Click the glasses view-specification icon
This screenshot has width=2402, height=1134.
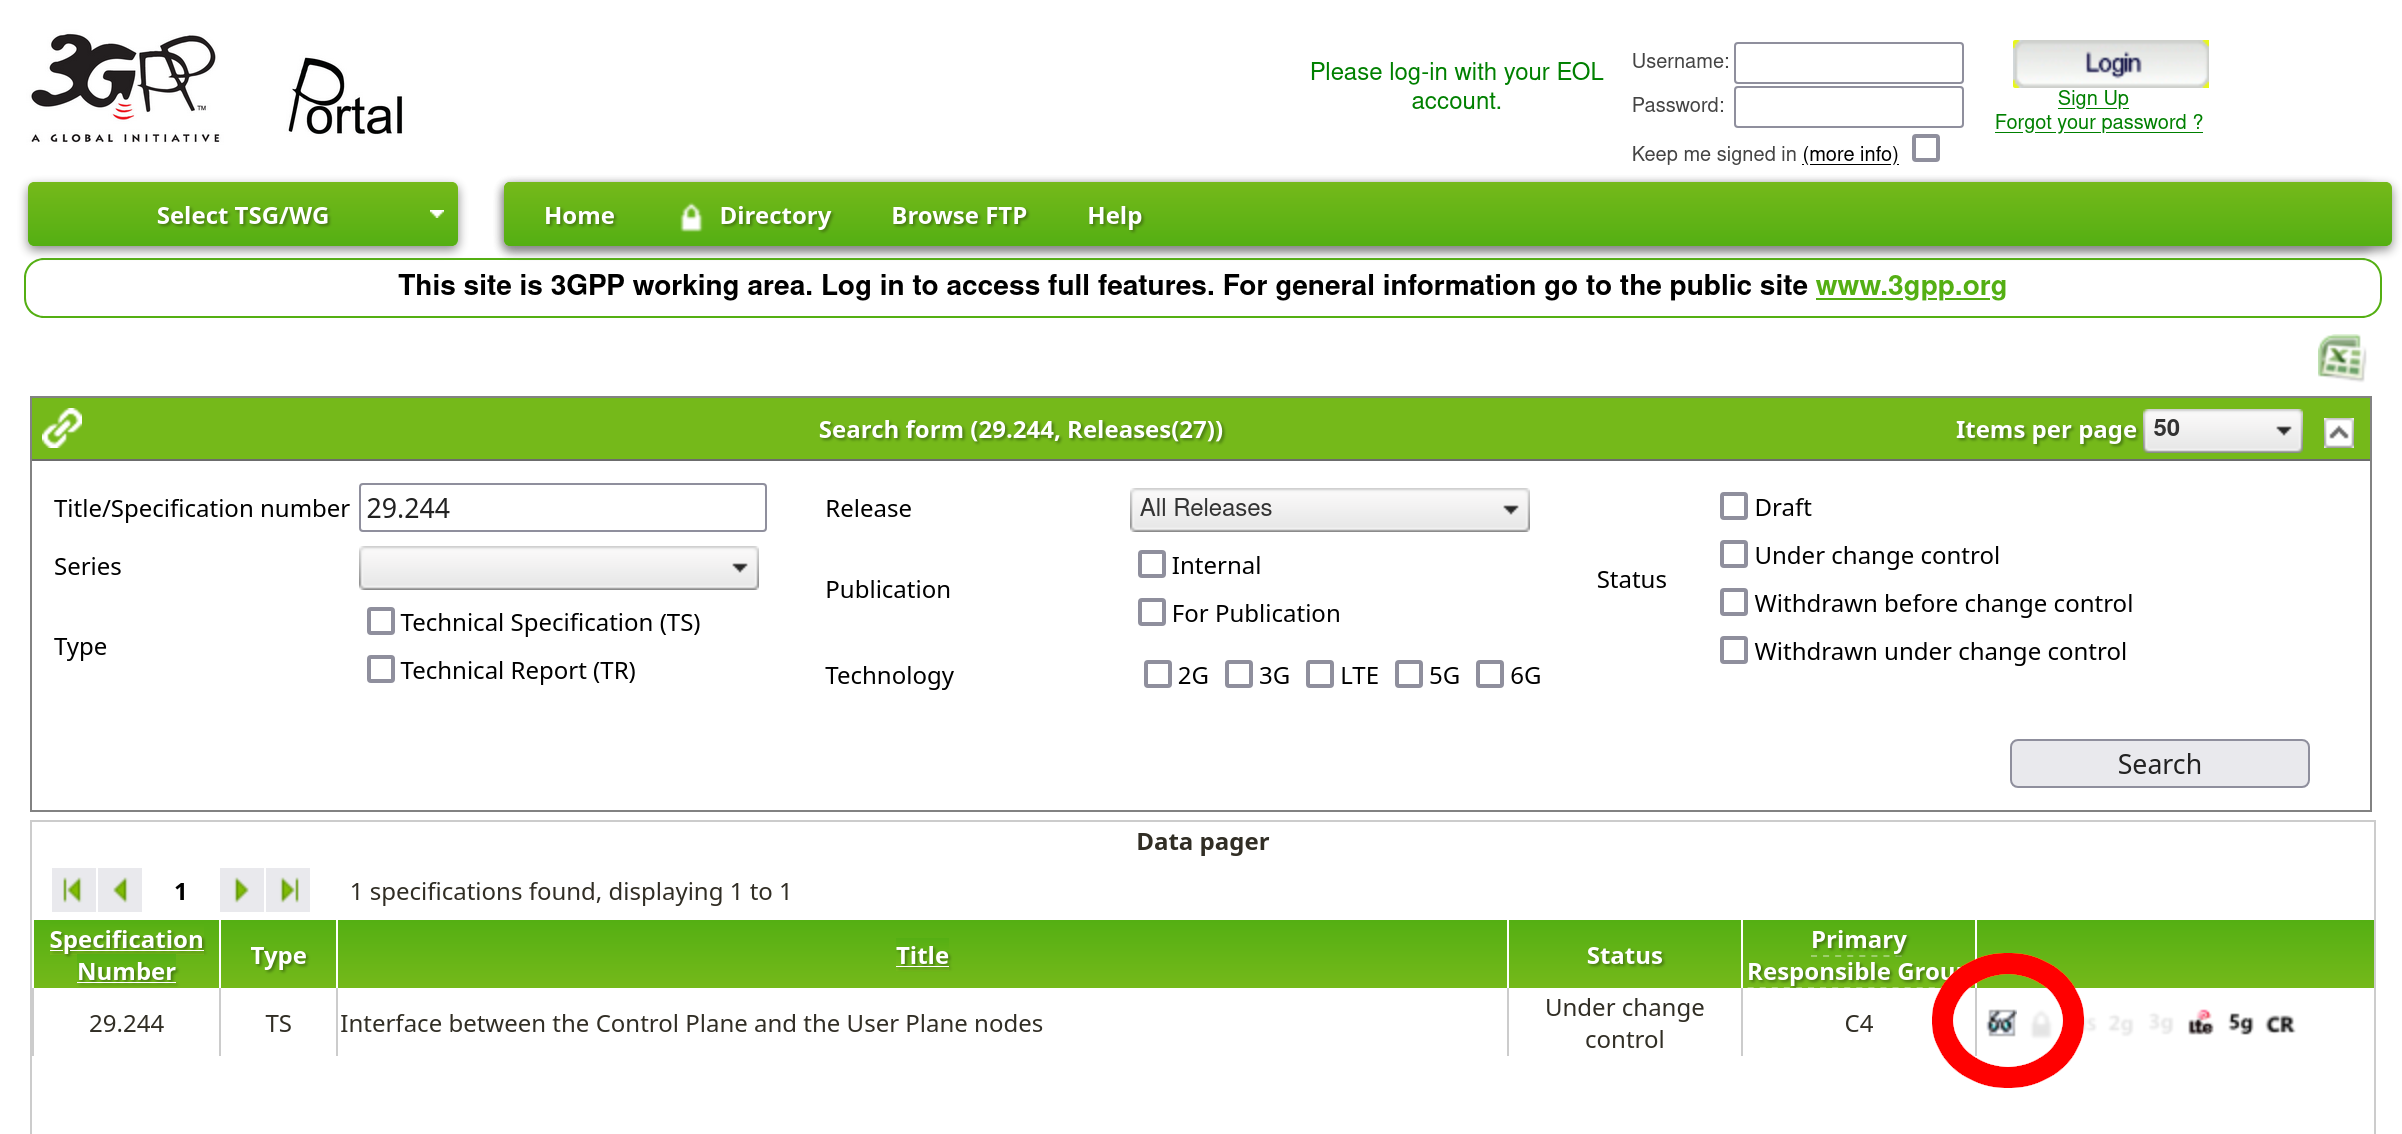click(x=2001, y=1023)
